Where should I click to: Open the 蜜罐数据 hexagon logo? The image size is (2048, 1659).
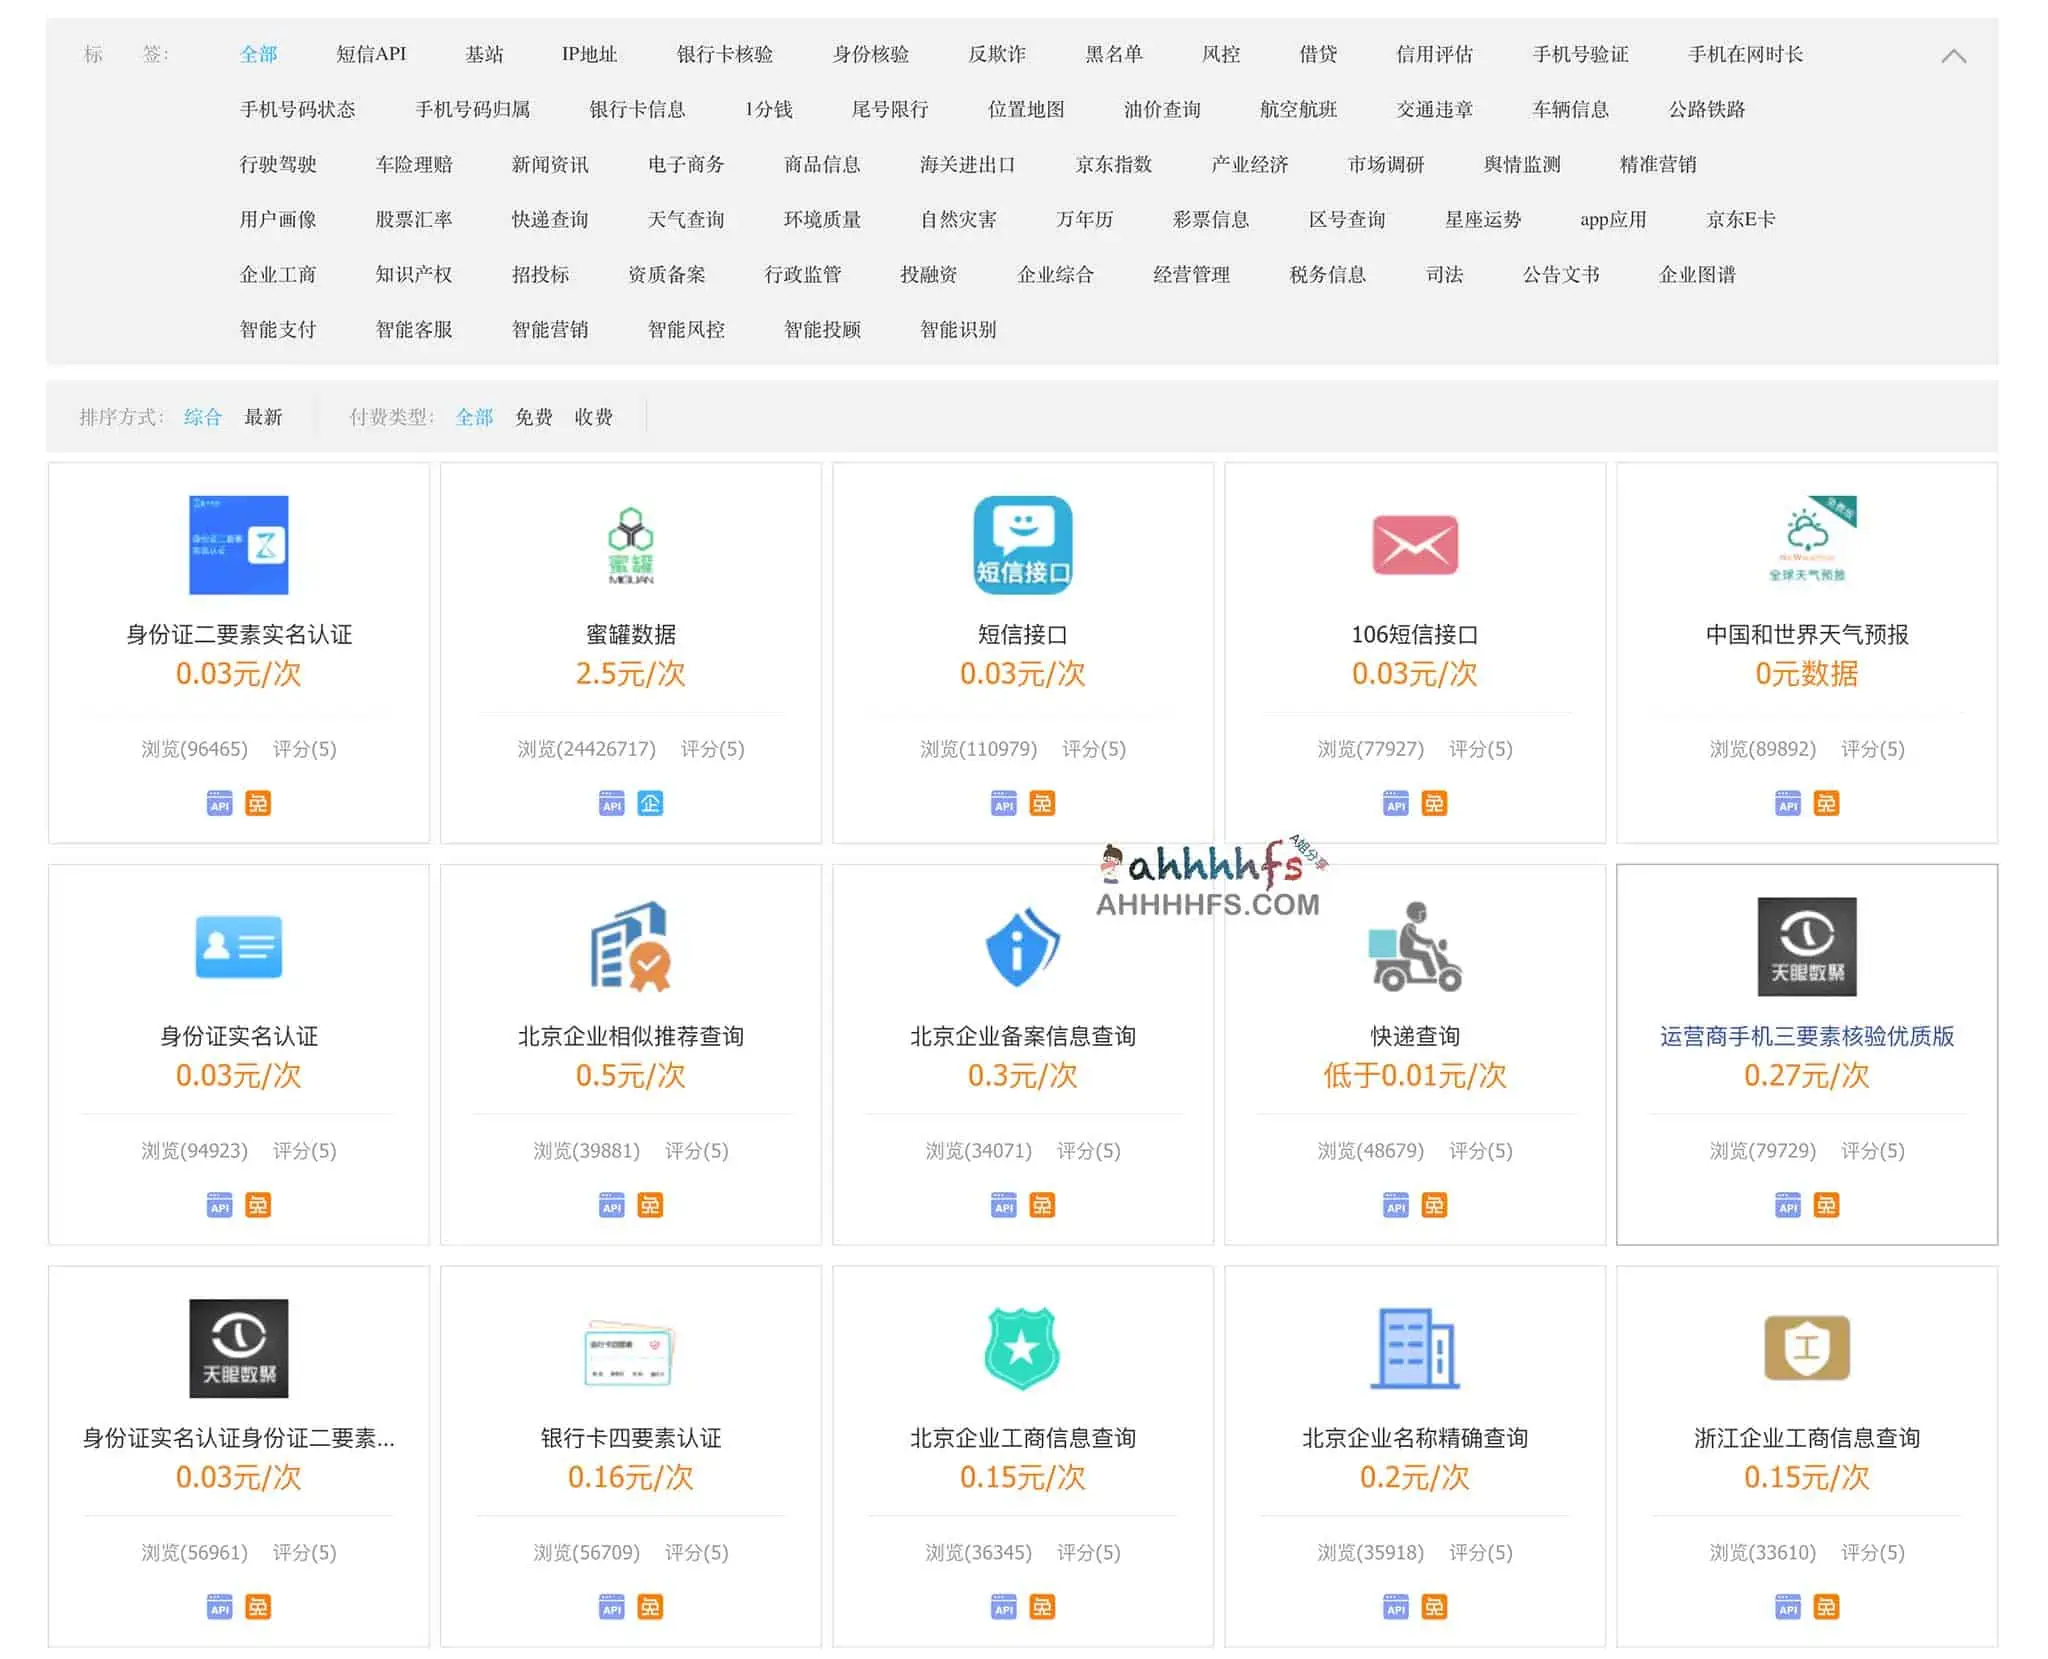pyautogui.click(x=630, y=545)
